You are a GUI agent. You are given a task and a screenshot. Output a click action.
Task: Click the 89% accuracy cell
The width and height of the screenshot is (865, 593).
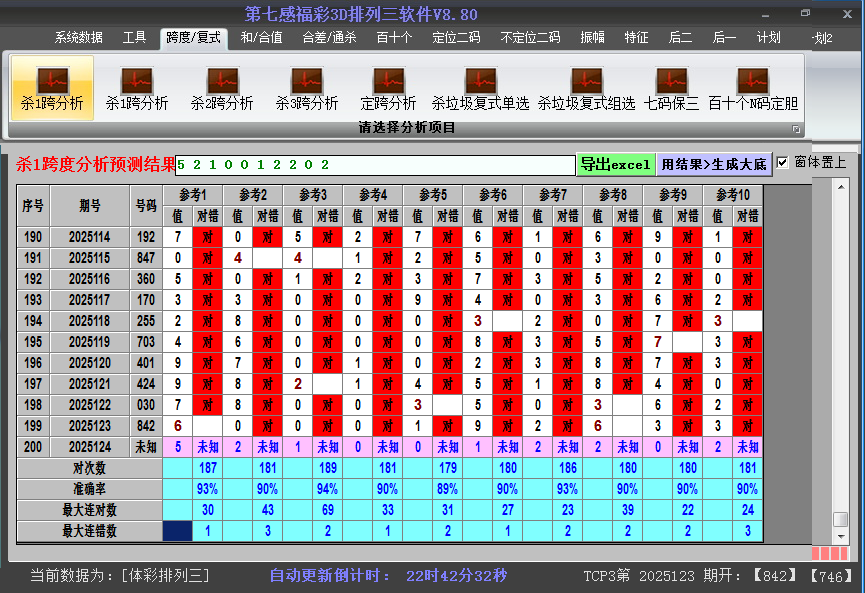[x=447, y=489]
